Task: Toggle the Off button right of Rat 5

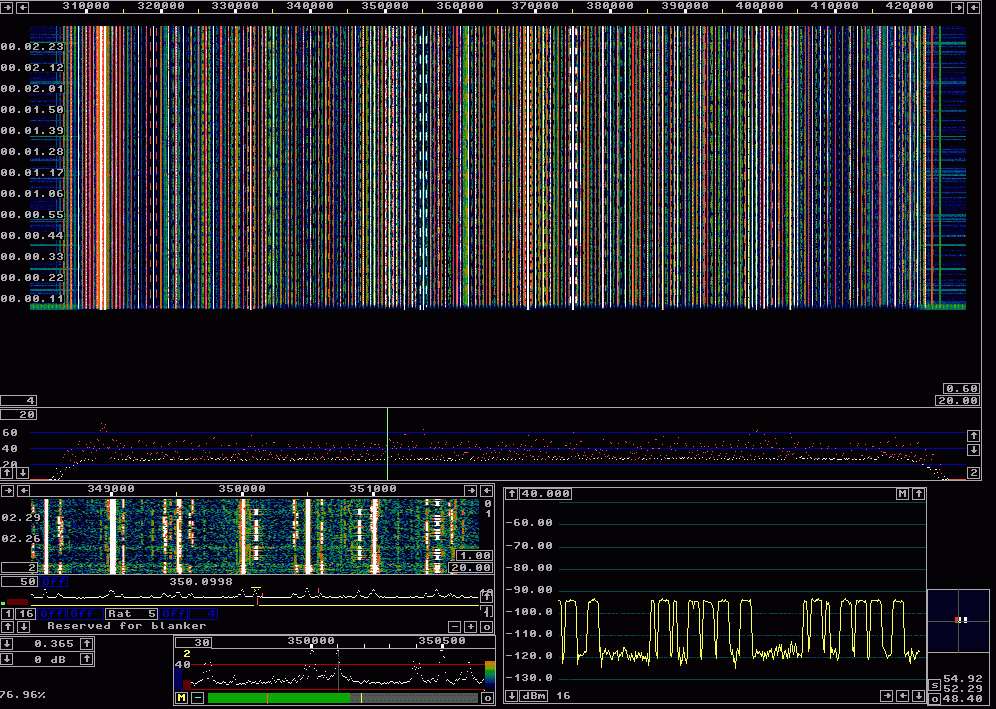Action: click(173, 614)
